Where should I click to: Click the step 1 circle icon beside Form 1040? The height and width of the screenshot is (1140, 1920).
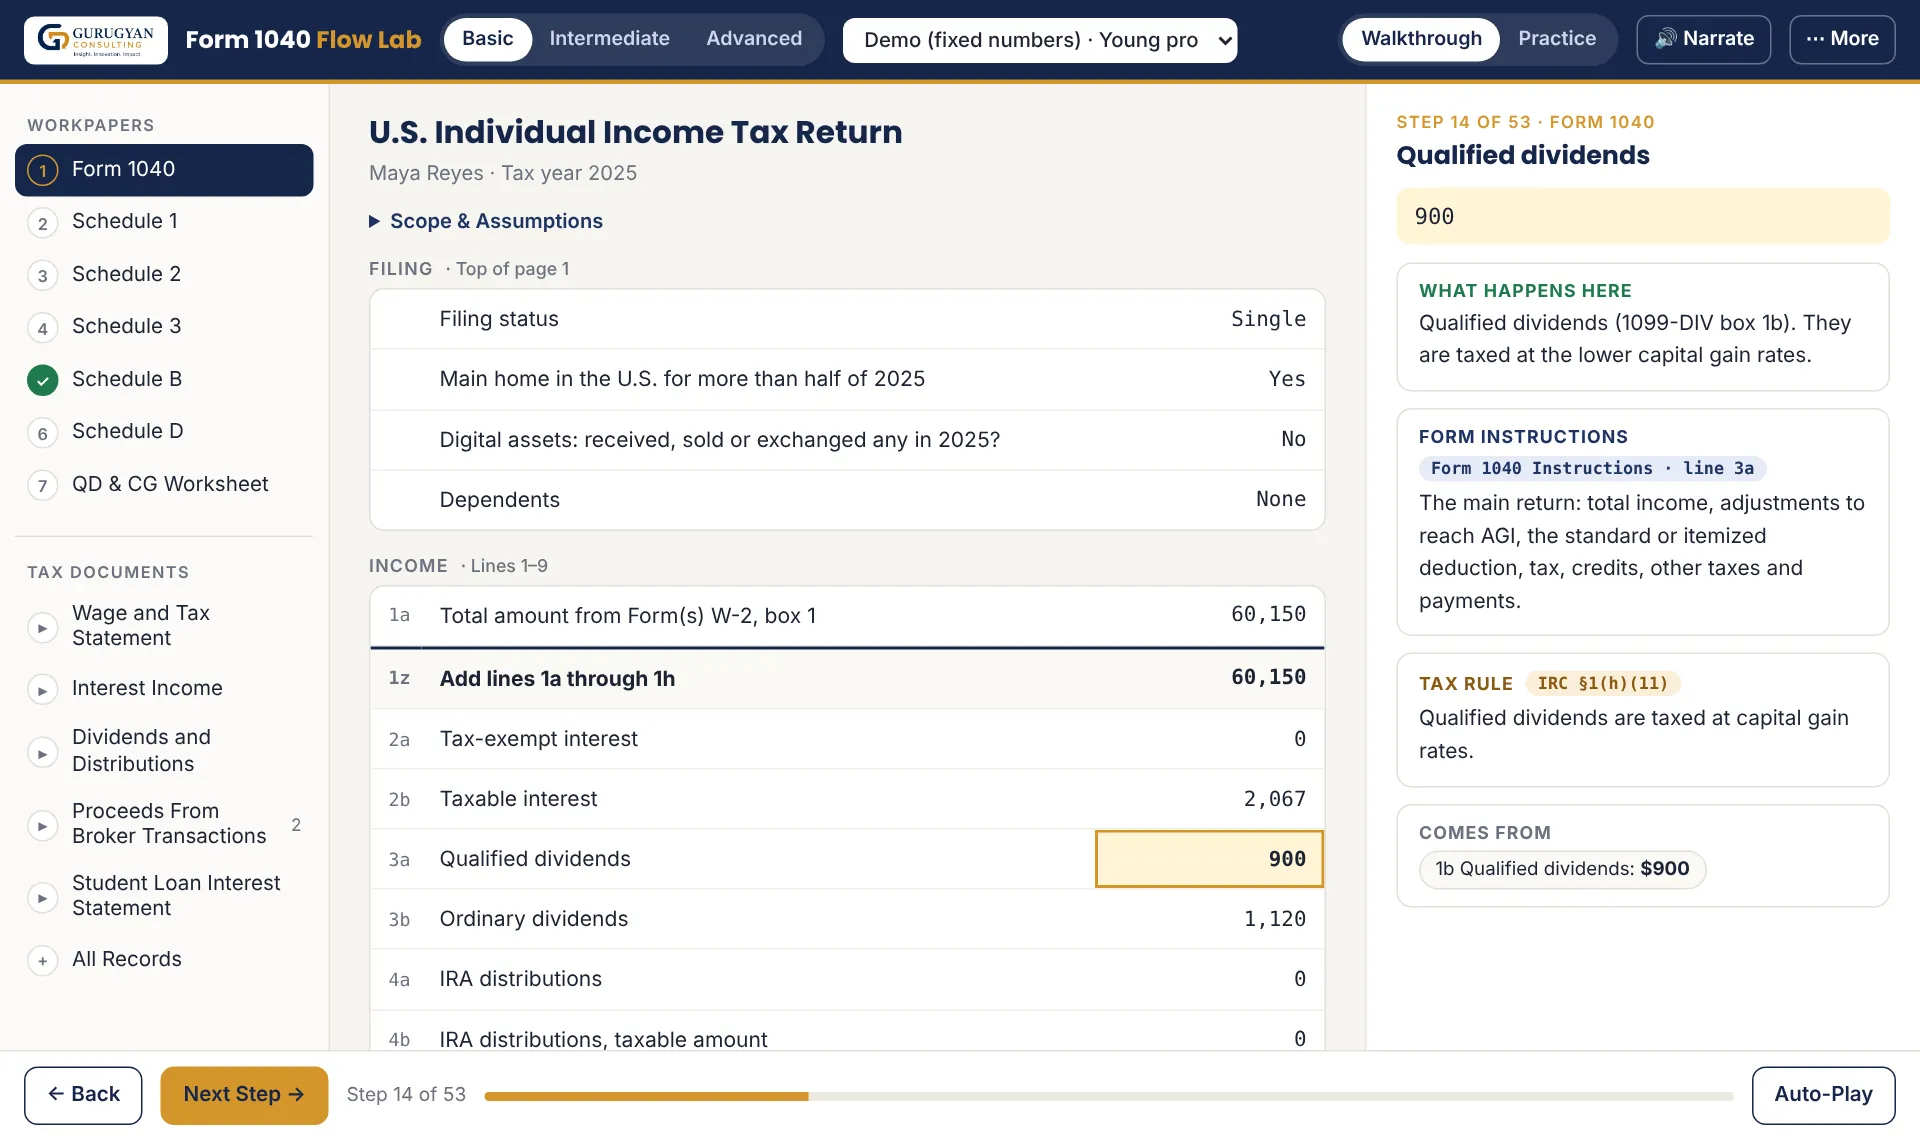pos(42,170)
